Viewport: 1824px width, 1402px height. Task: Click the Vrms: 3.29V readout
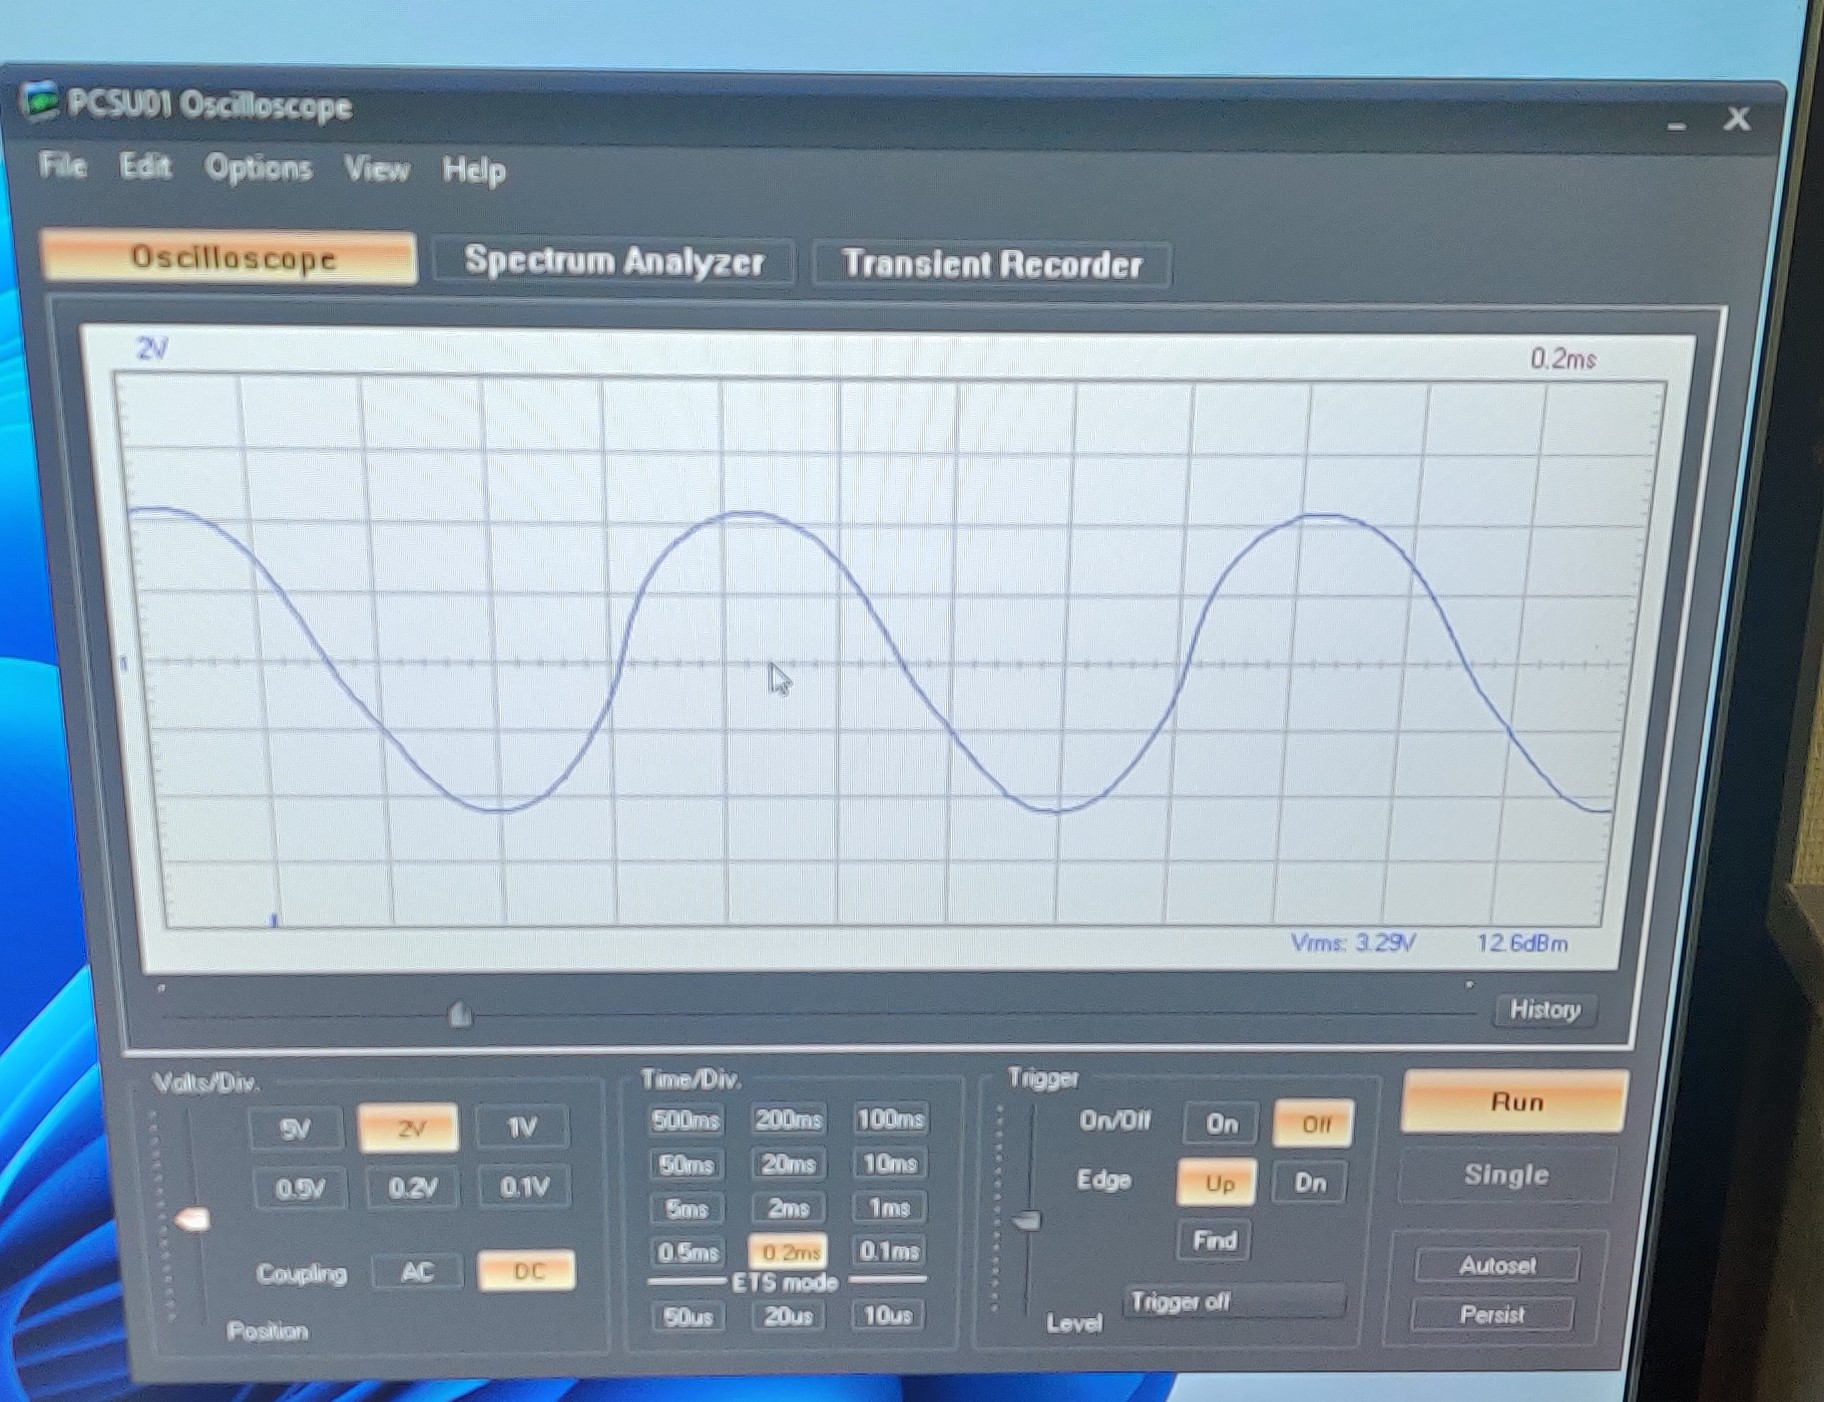point(1353,943)
